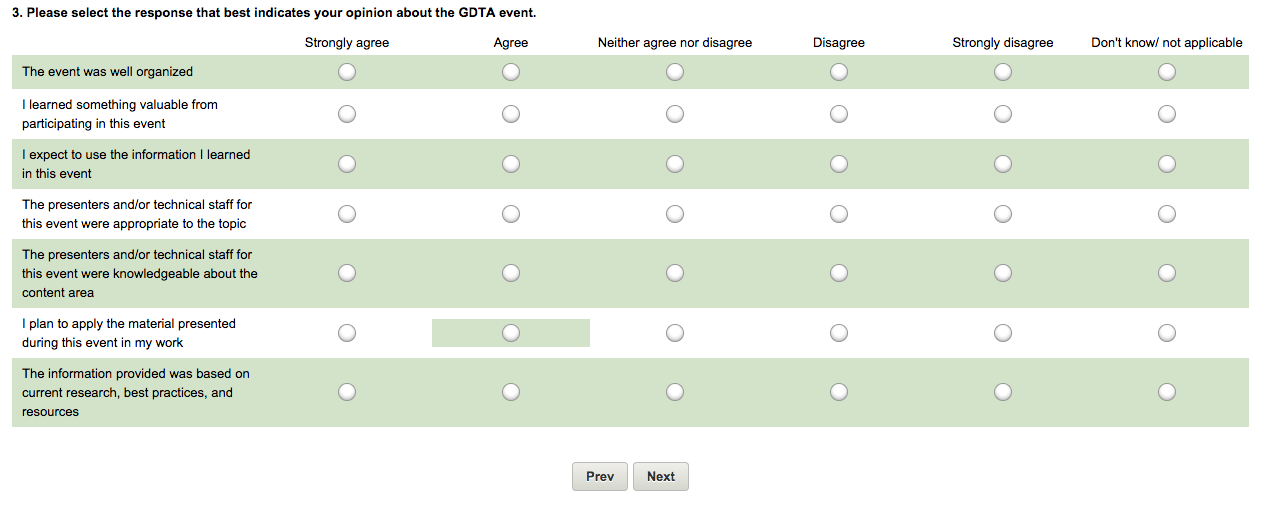The width and height of the screenshot is (1264, 520).
Task: Choose Agree for plan to apply material
Action: click(511, 333)
